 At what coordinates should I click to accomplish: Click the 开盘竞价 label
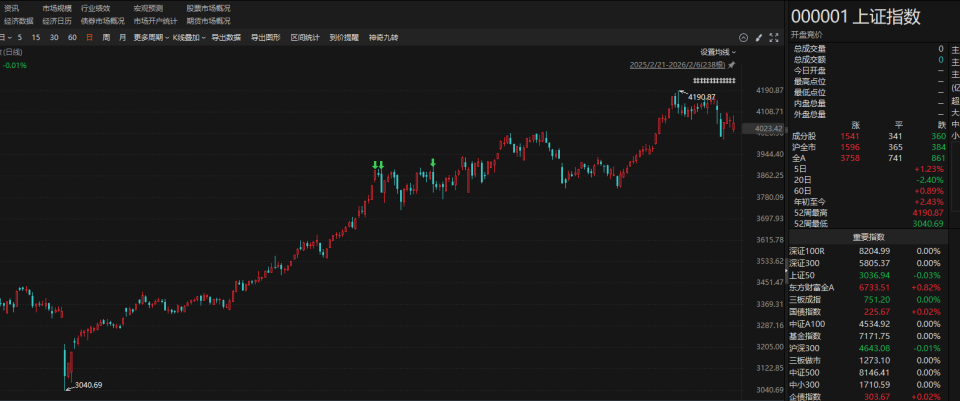806,35
